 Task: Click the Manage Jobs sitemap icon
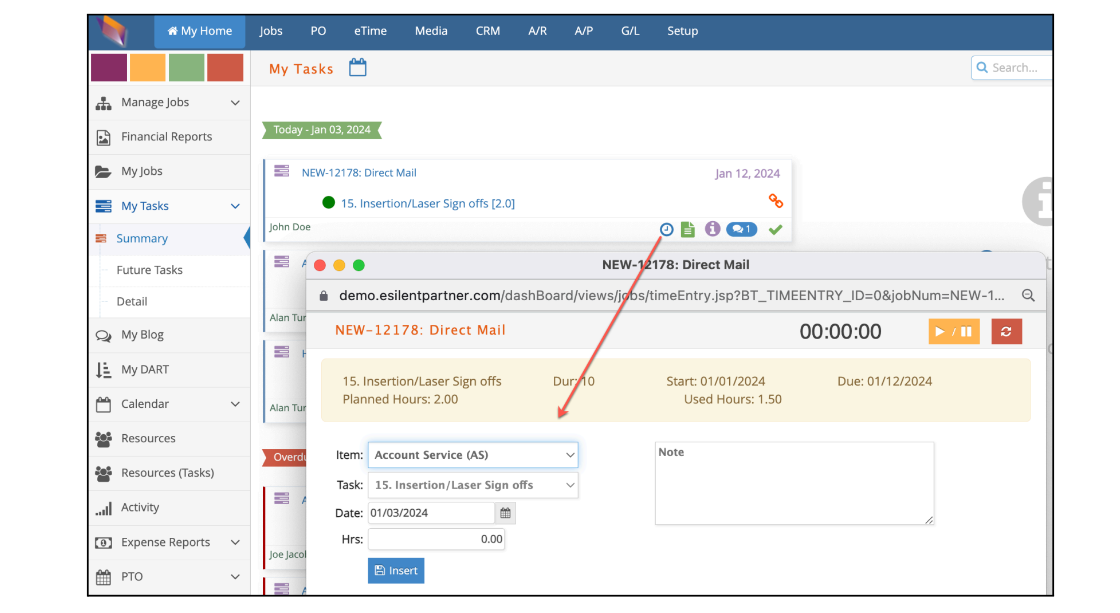click(104, 103)
